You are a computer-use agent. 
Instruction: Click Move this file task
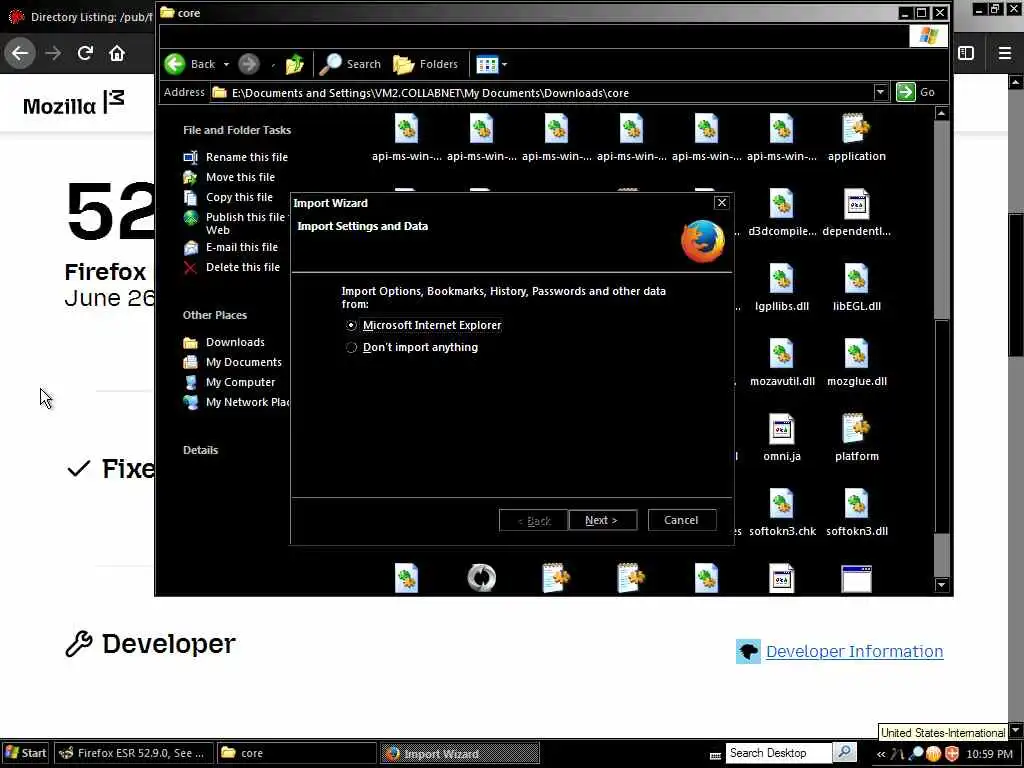(229, 177)
